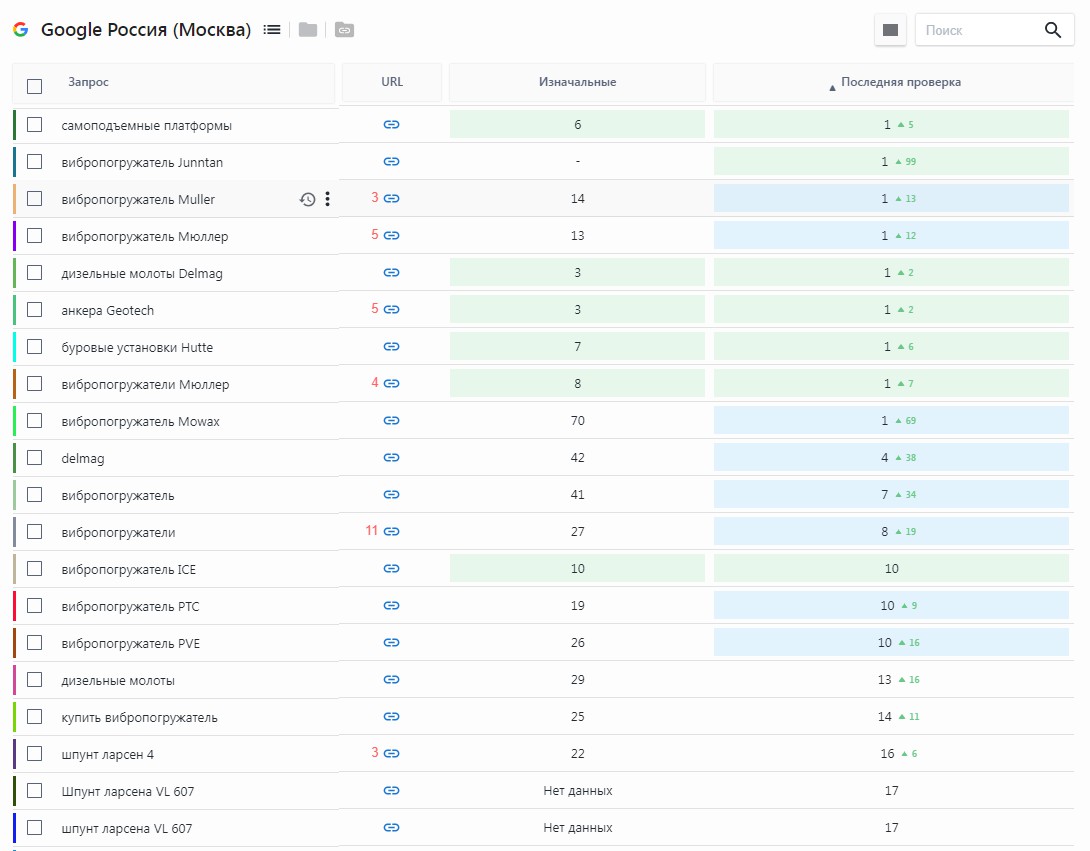The width and height of the screenshot is (1090, 851).
Task: Click the square view button near search
Action: (890, 31)
